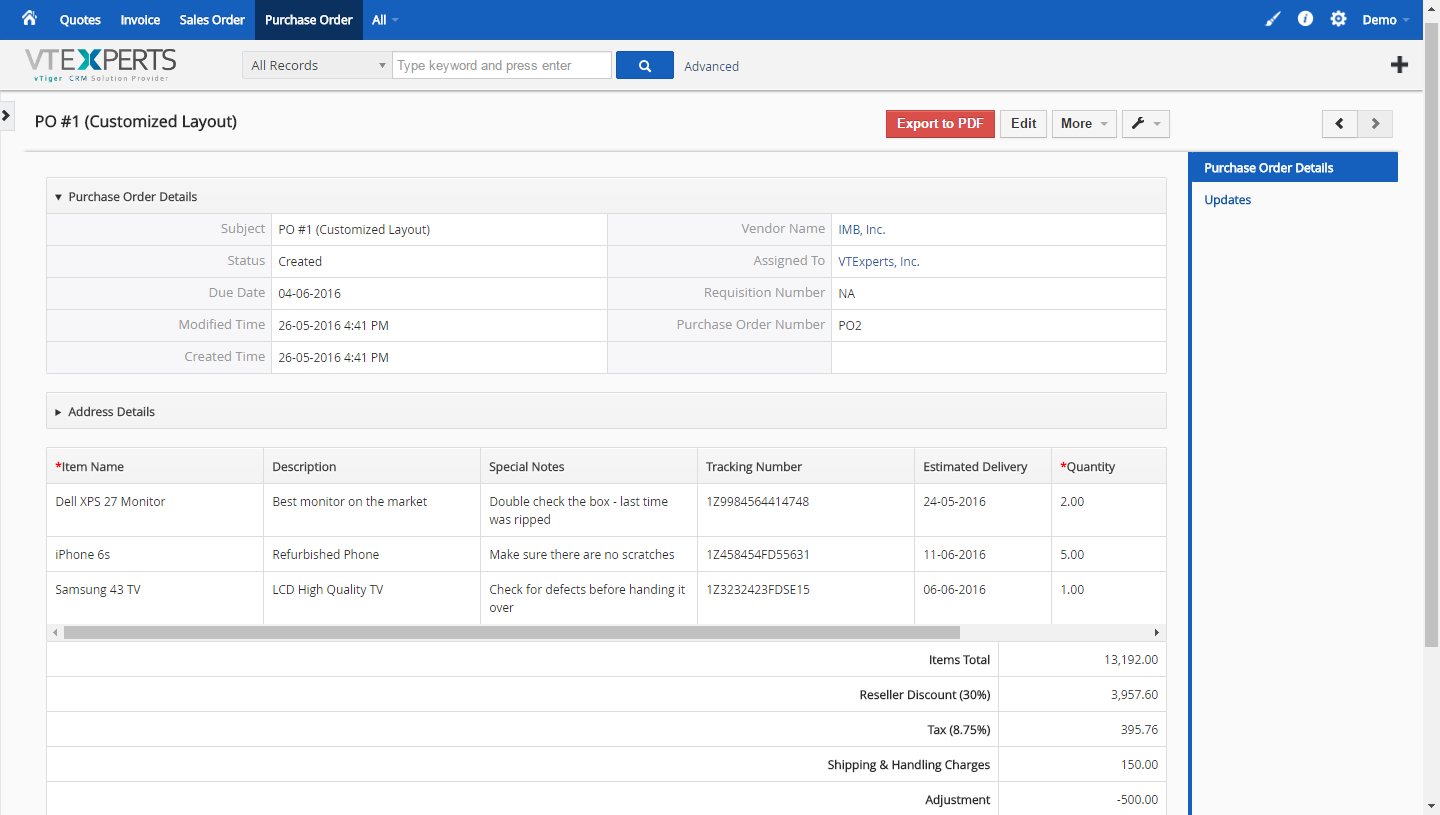Click the Due Date value 04-06-2016
The width and height of the screenshot is (1440, 815).
pyautogui.click(x=310, y=294)
